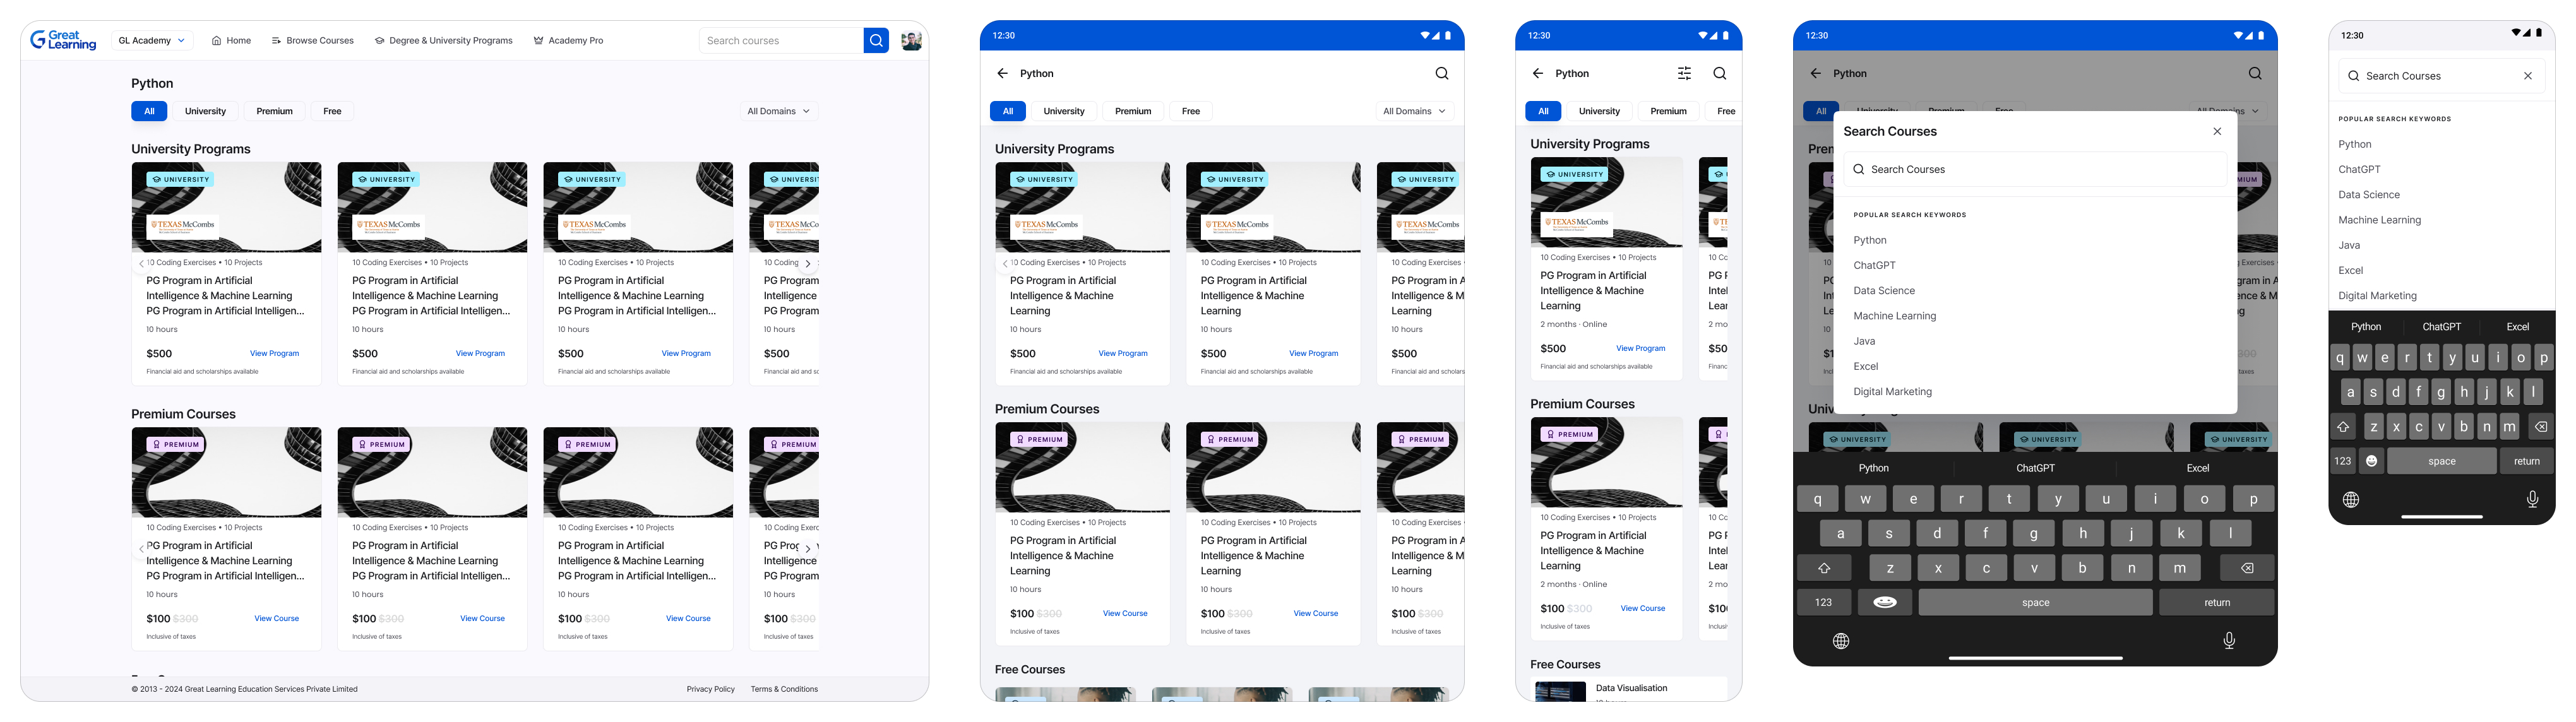Viewport: 2576px width, 722px height.
Task: Click the first View Program link on desktop
Action: (274, 353)
